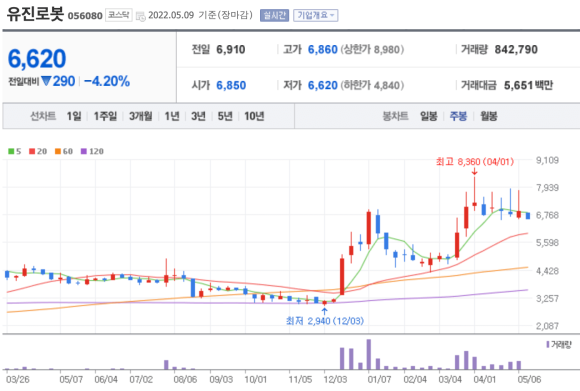The height and width of the screenshot is (391, 580).
Task: Click the purple 거래량 volume legend
Action: (559, 344)
